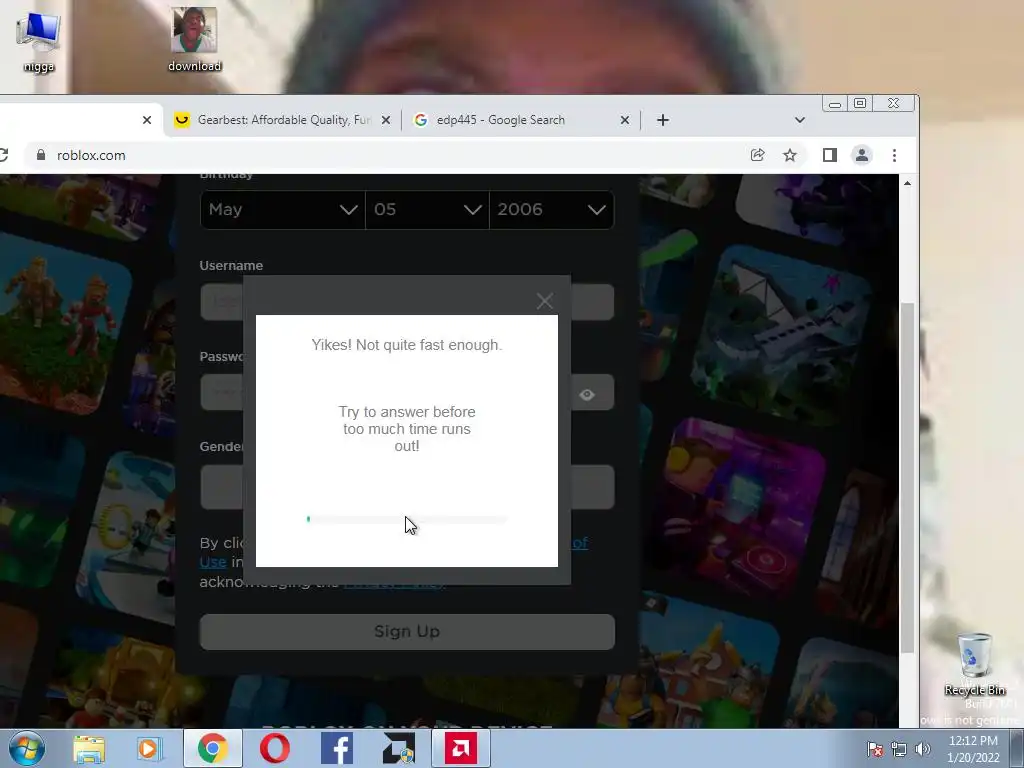Select Chrome in the taskbar
Image resolution: width=1024 pixels, height=768 pixels.
pyautogui.click(x=213, y=748)
